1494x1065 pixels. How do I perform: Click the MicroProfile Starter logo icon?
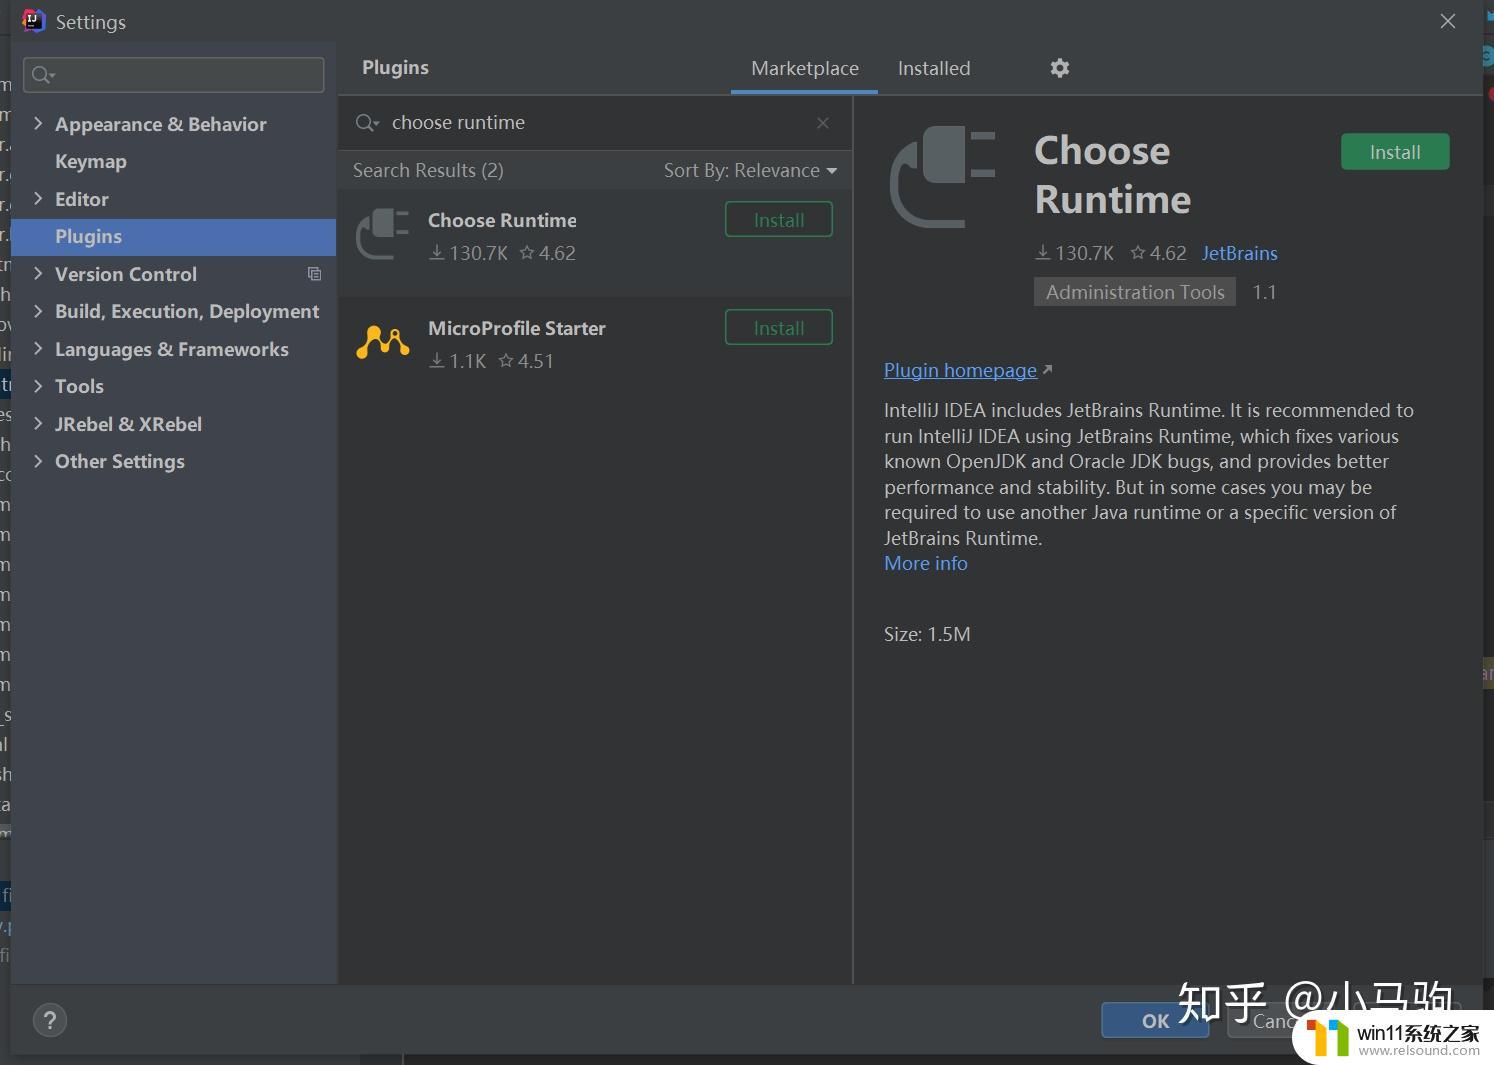click(x=383, y=343)
